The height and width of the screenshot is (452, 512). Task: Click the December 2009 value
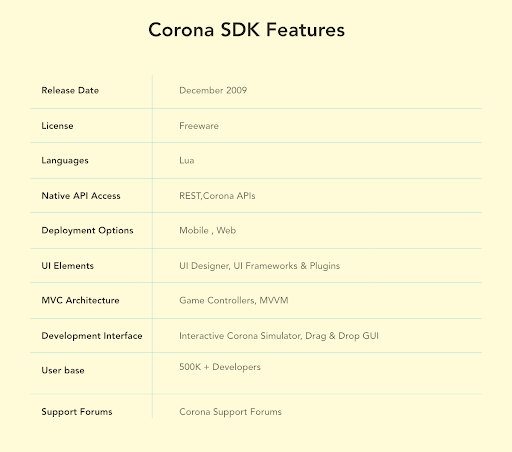pos(213,90)
